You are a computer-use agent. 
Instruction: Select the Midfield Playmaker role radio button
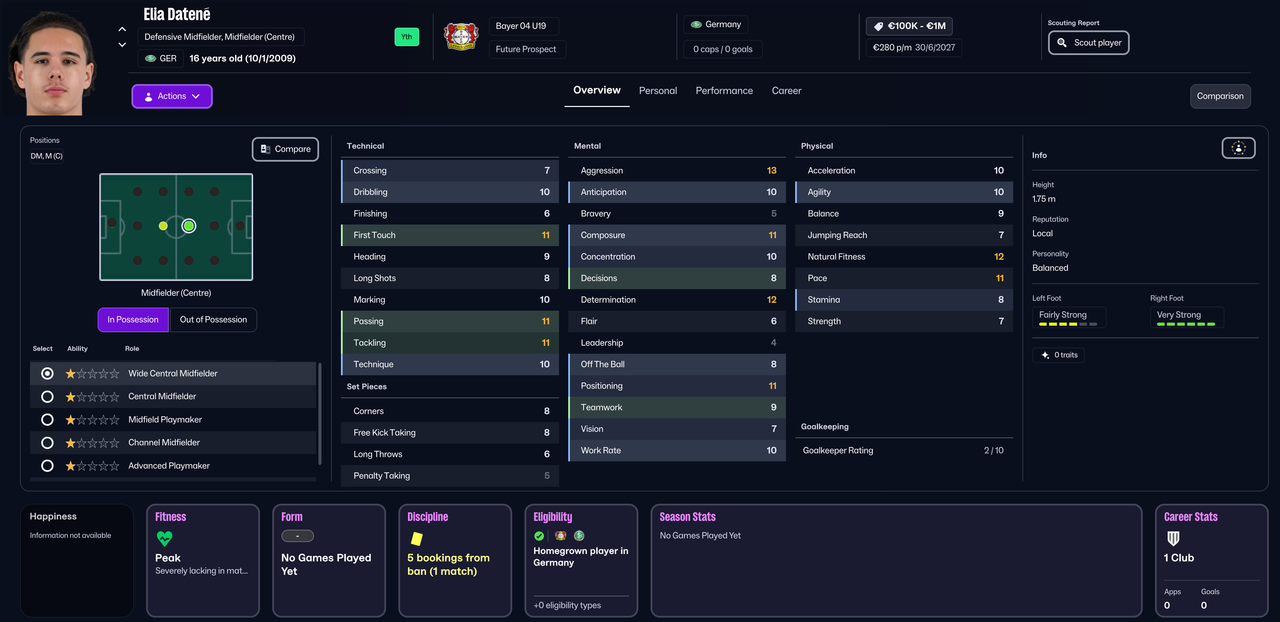pos(47,420)
